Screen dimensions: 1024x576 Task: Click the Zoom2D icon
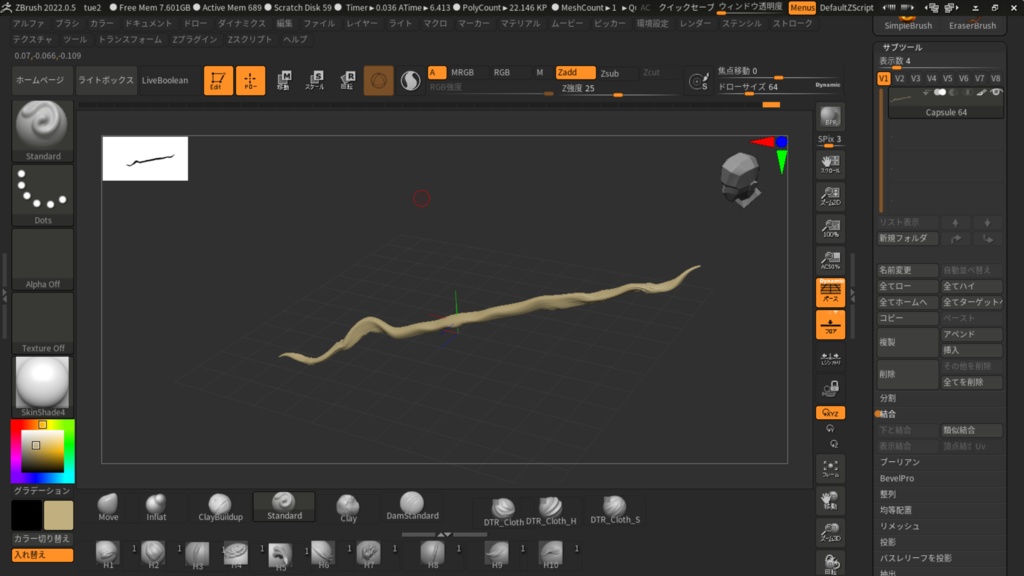point(830,196)
